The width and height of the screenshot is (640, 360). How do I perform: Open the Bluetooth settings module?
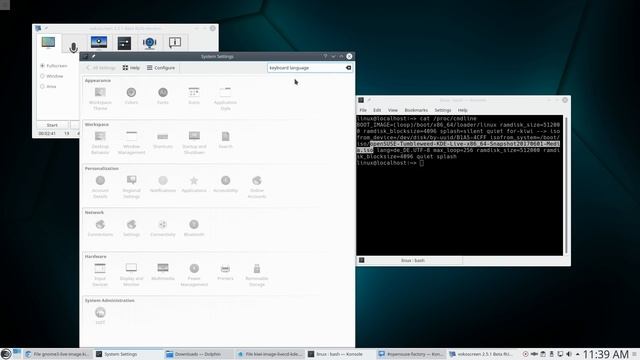[x=194, y=228]
